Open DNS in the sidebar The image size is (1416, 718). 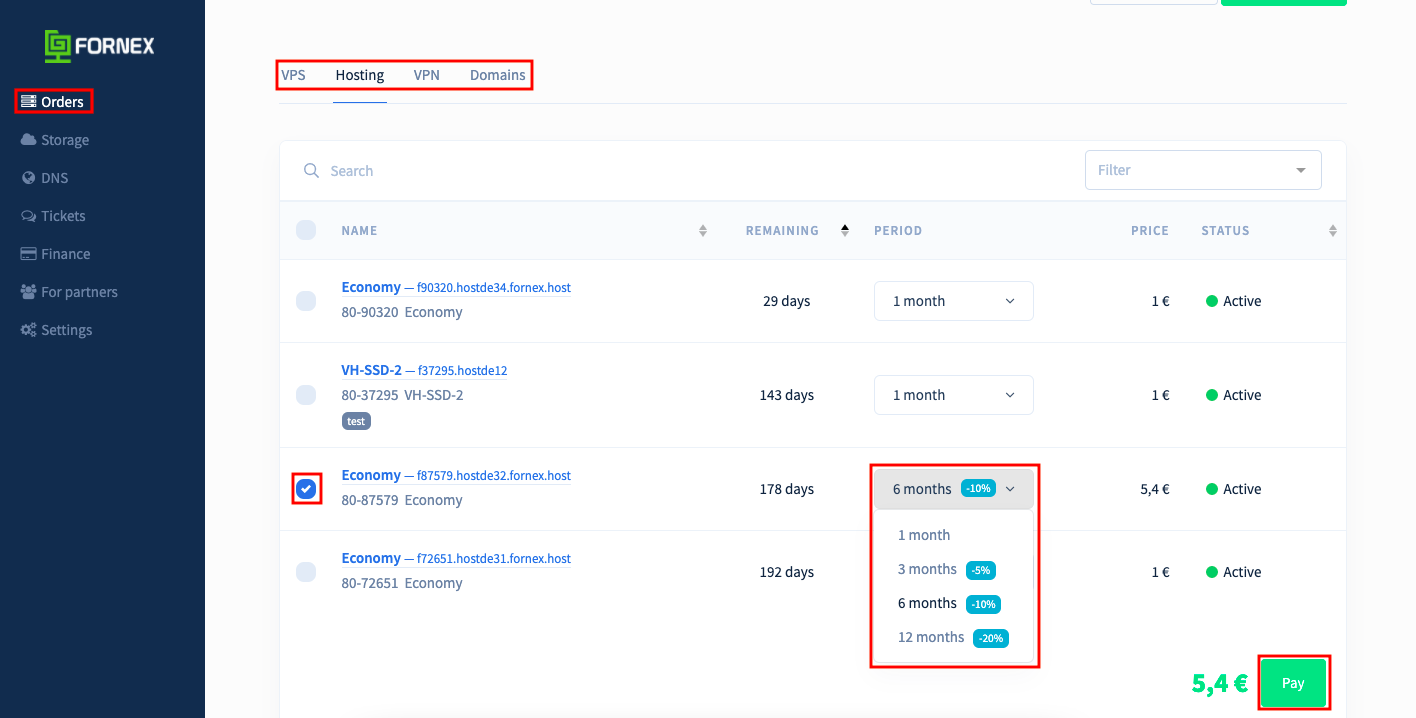click(x=45, y=178)
